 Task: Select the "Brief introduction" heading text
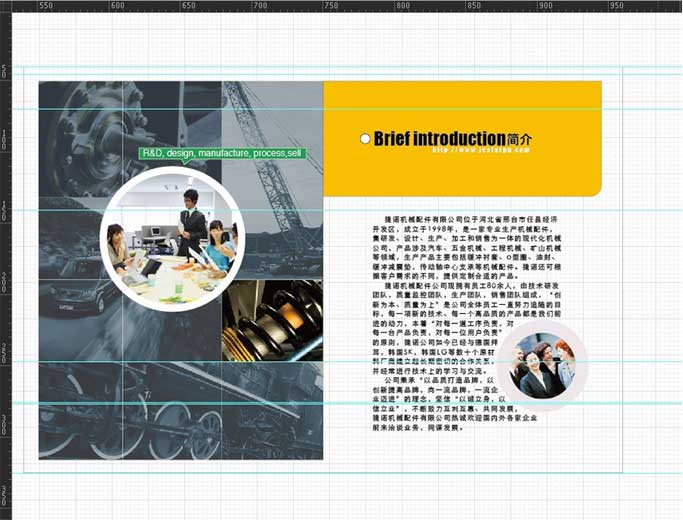[x=439, y=138]
